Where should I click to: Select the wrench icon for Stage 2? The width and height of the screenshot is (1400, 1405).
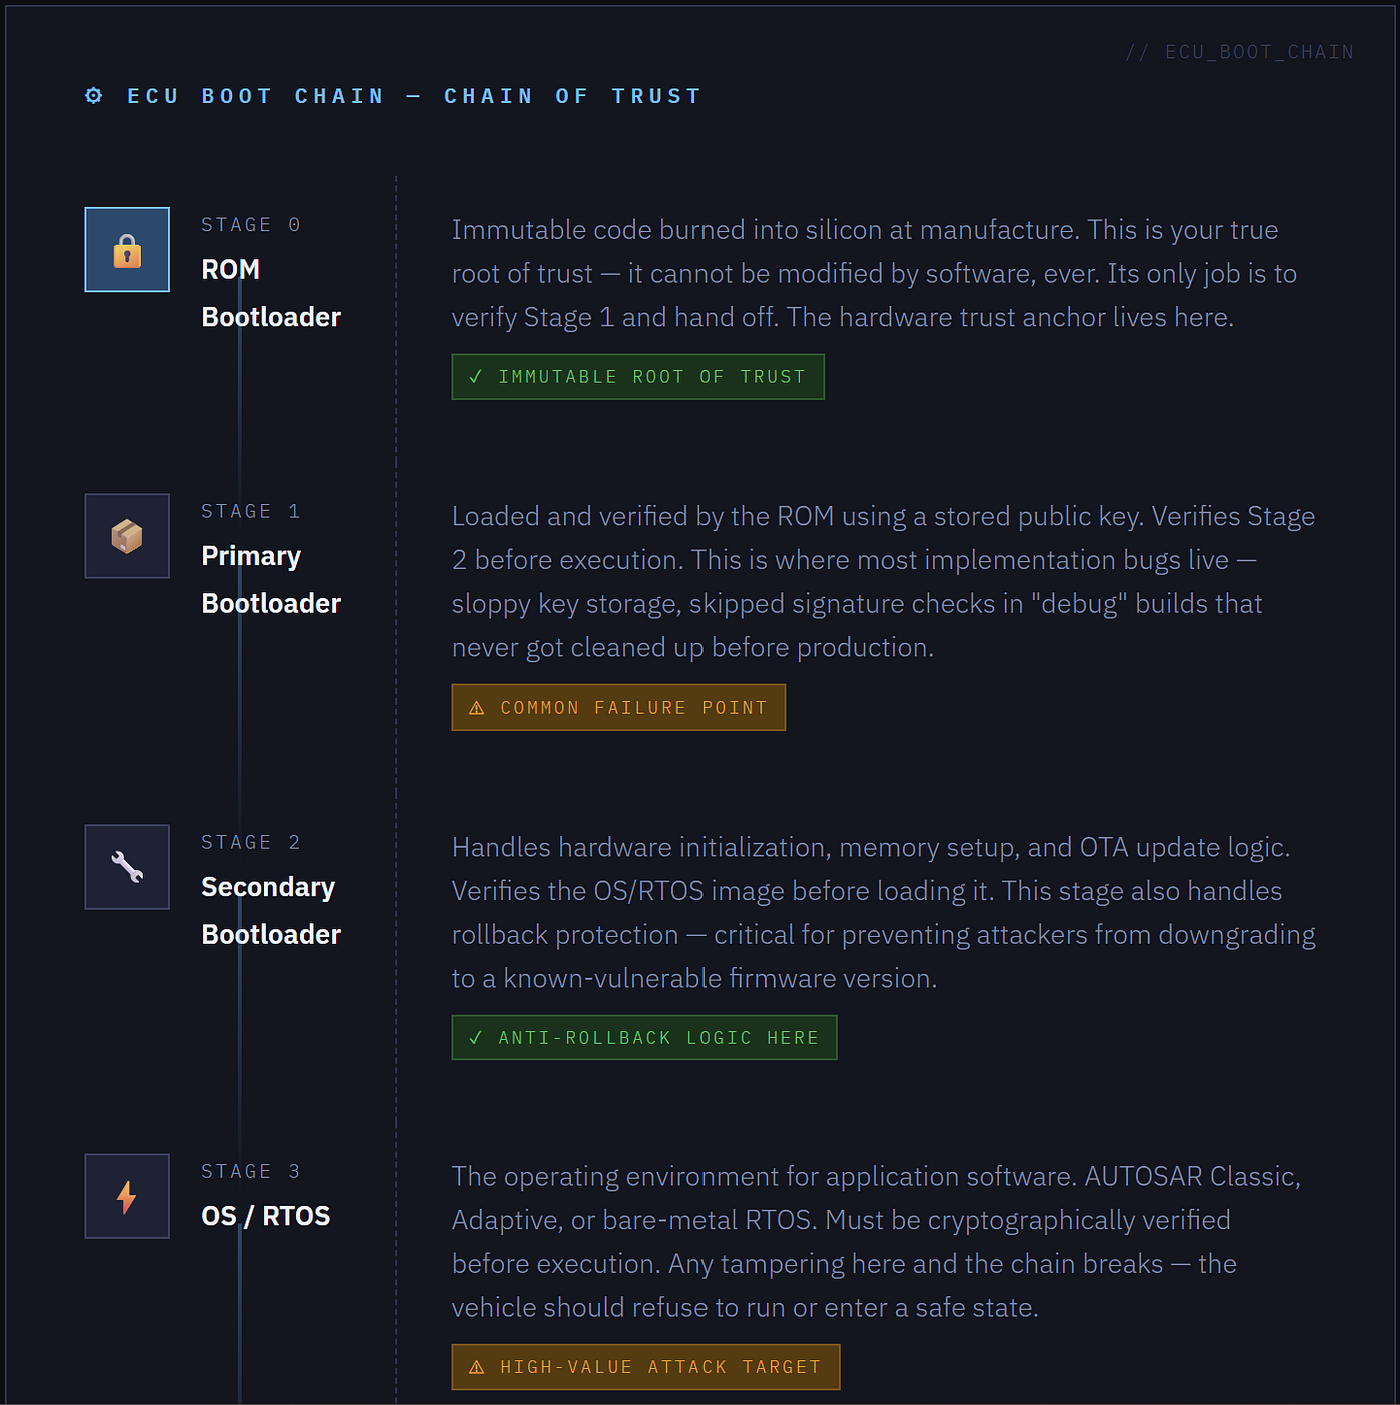[x=127, y=867]
